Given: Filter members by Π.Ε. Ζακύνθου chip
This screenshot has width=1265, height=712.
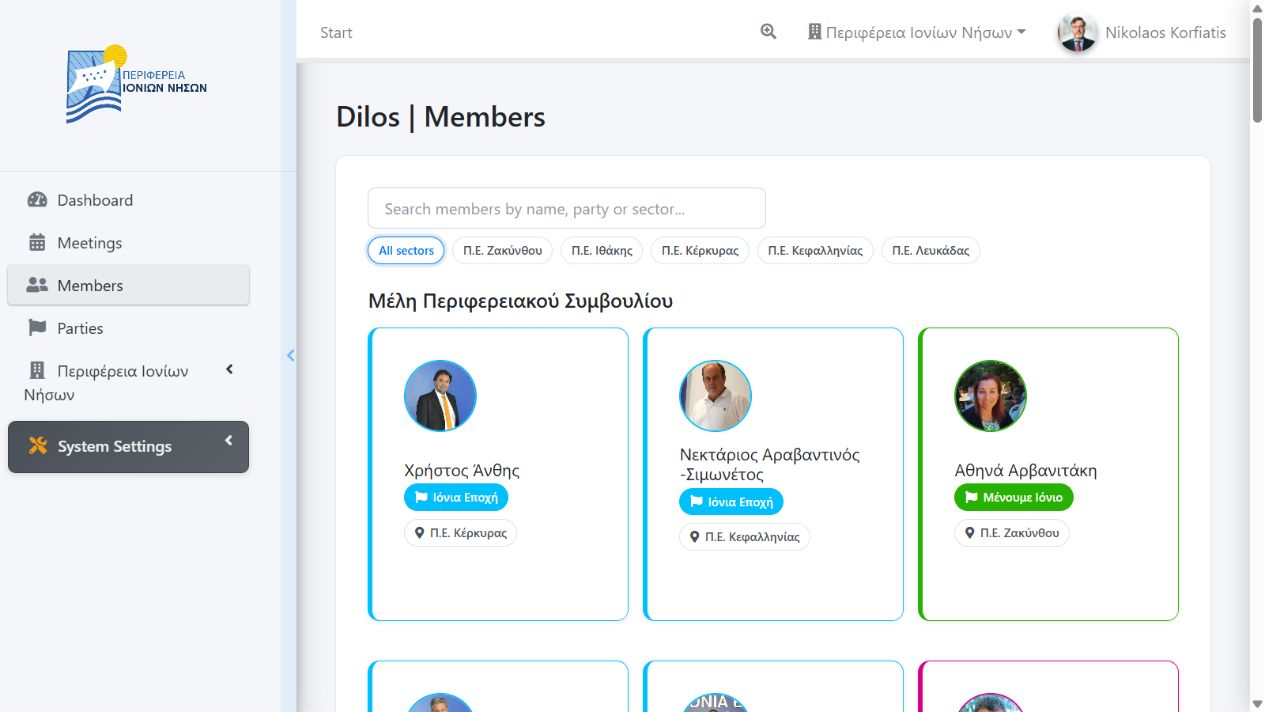Looking at the screenshot, I should (502, 250).
